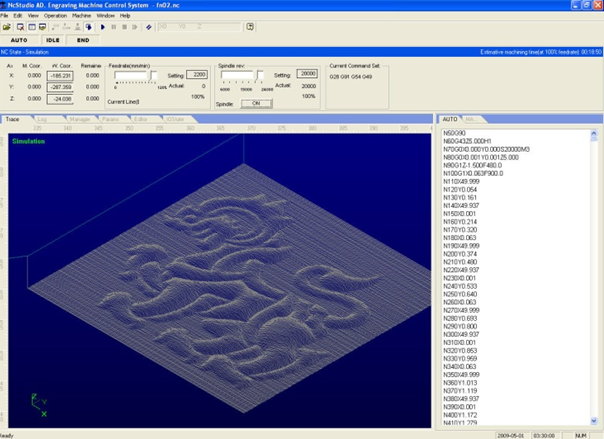Click the Stop icon in toolbar
This screenshot has width=604, height=439.
124,27
